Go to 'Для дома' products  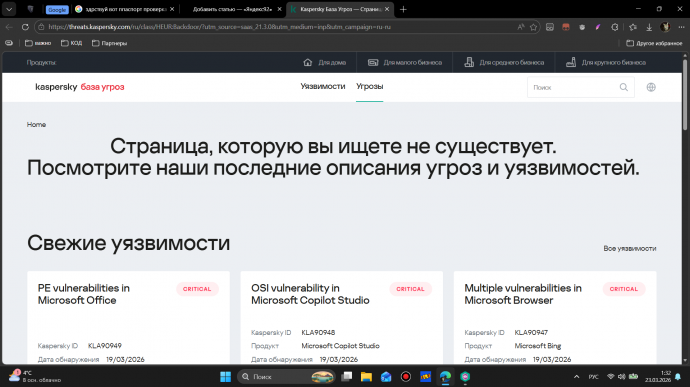pos(325,63)
